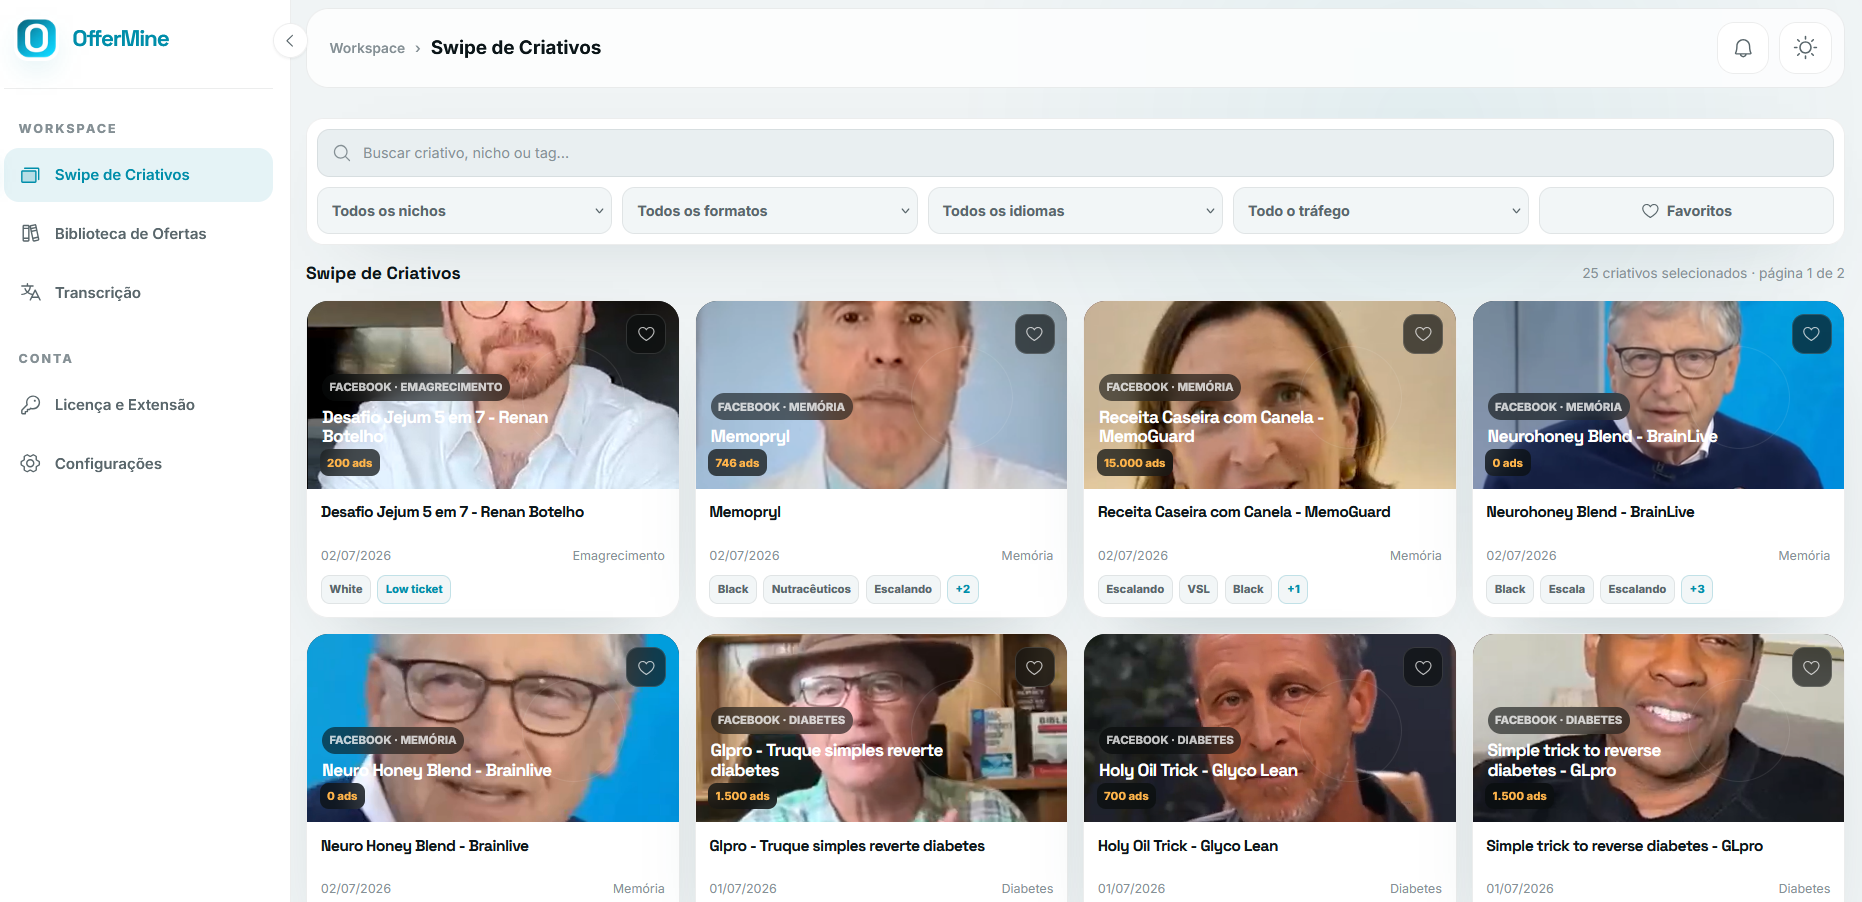The height and width of the screenshot is (902, 1862).
Task: Click the 15.000 ads badge
Action: click(1134, 463)
